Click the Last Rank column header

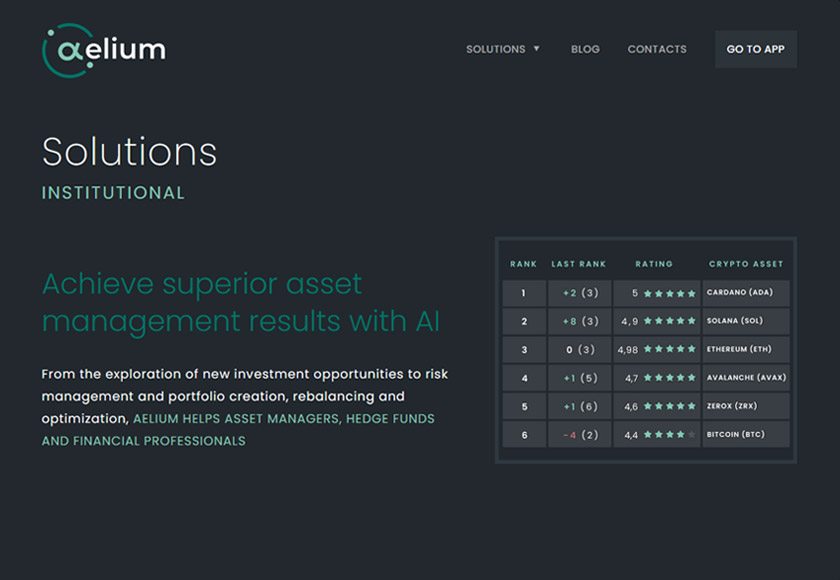click(x=579, y=264)
